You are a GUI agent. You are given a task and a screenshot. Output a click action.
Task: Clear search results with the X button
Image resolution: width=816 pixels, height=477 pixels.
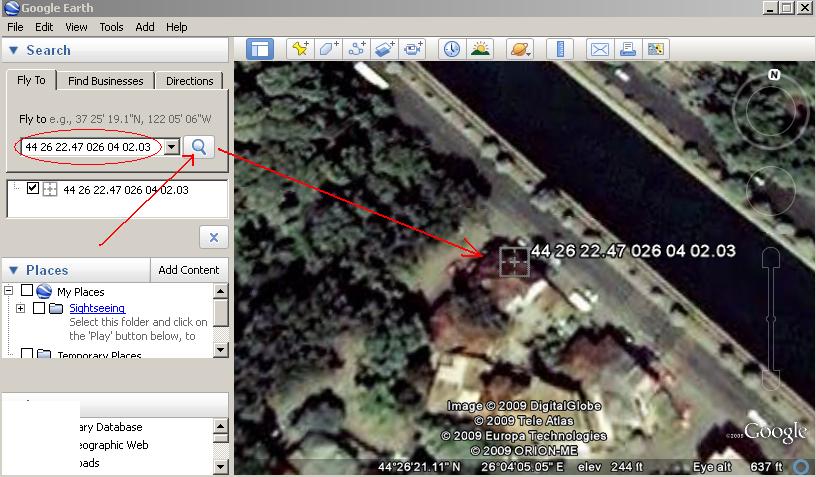click(x=213, y=238)
